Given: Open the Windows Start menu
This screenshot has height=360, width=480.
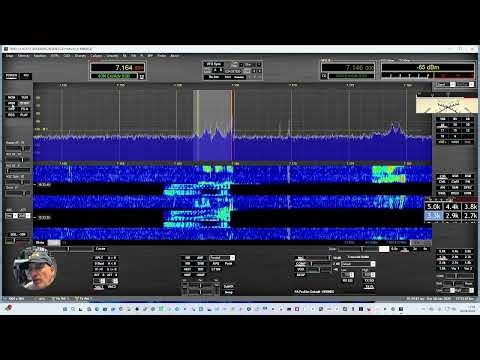Looking at the screenshot, I should click(65, 309).
